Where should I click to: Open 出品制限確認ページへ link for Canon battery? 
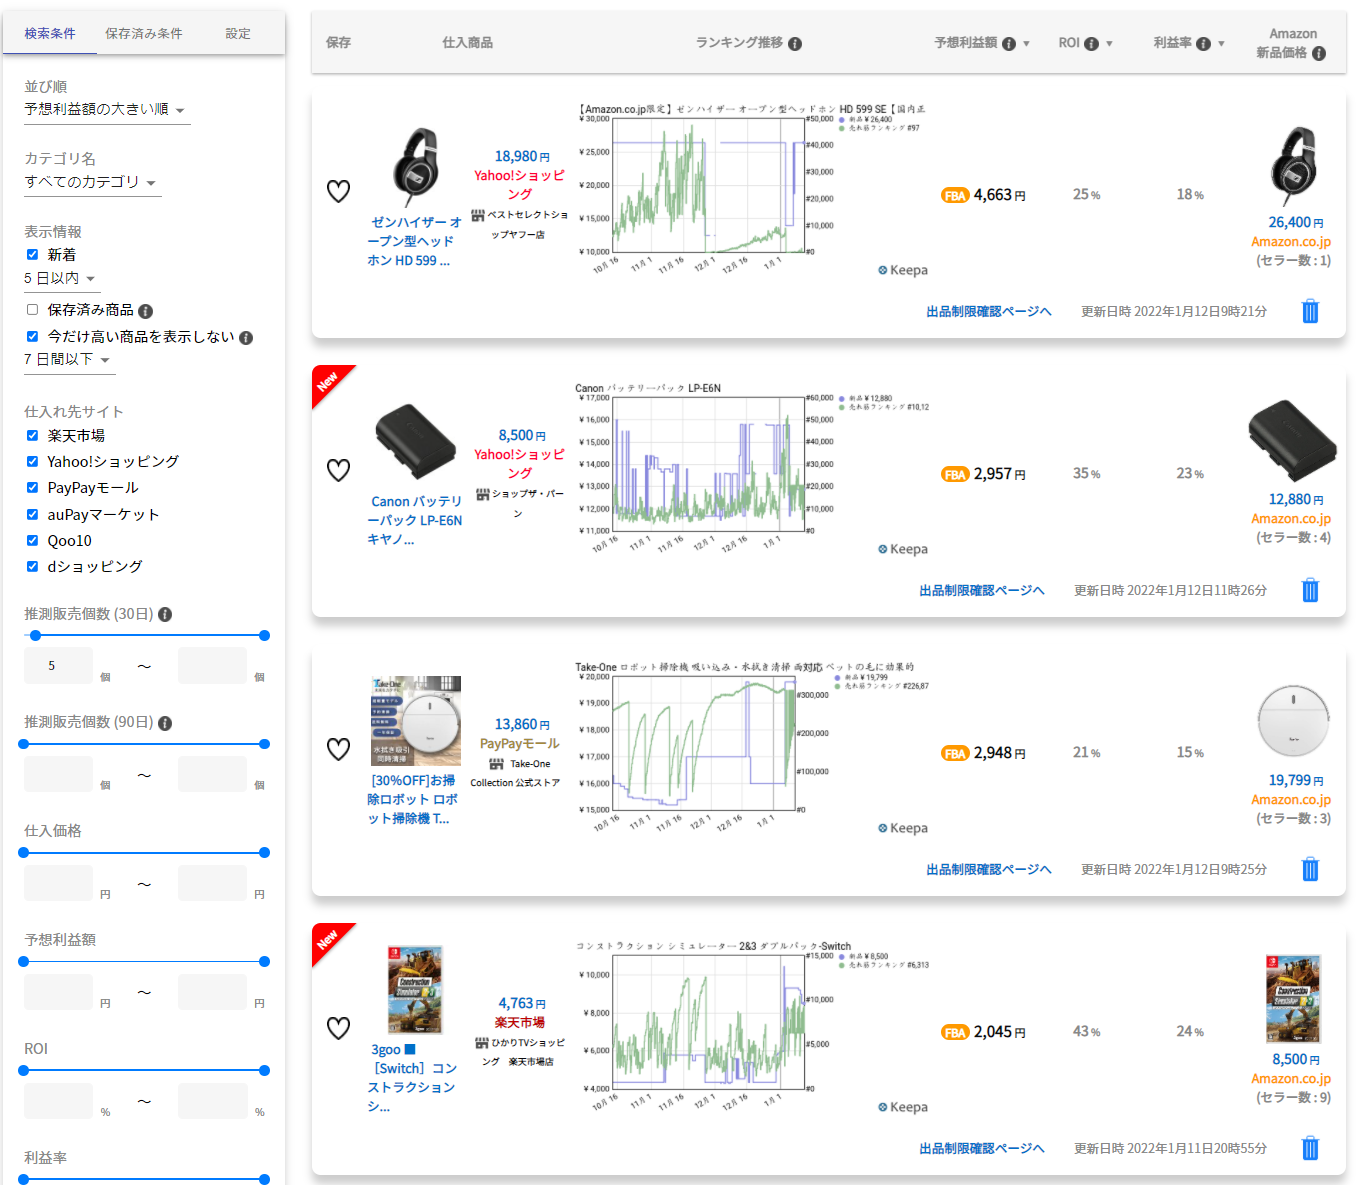pos(982,591)
